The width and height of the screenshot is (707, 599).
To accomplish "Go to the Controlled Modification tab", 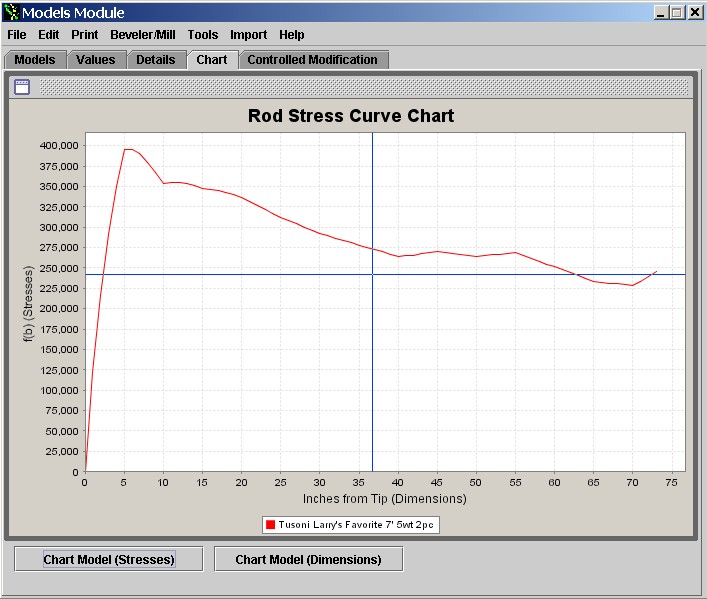I will click(312, 60).
